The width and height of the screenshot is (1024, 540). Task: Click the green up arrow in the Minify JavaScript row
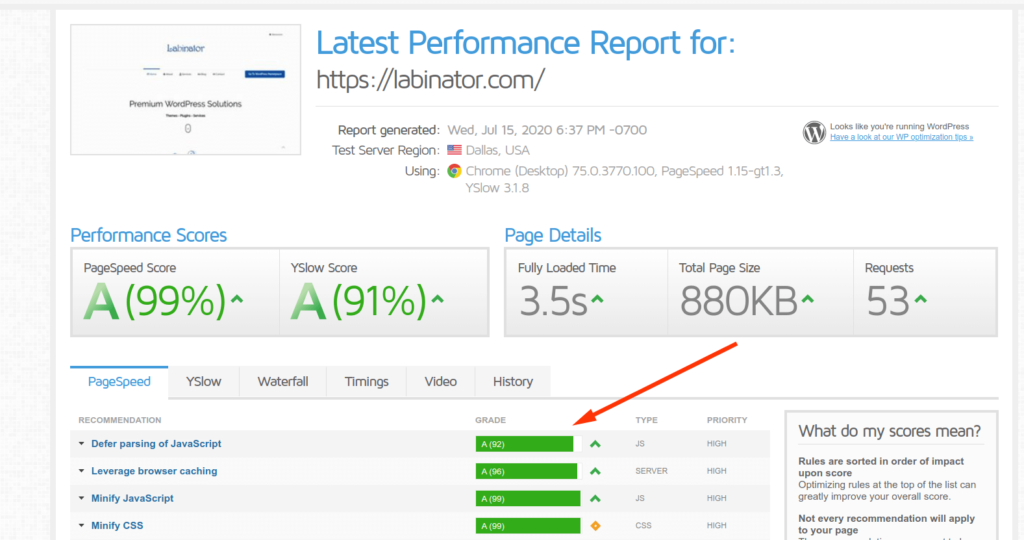pyautogui.click(x=595, y=499)
